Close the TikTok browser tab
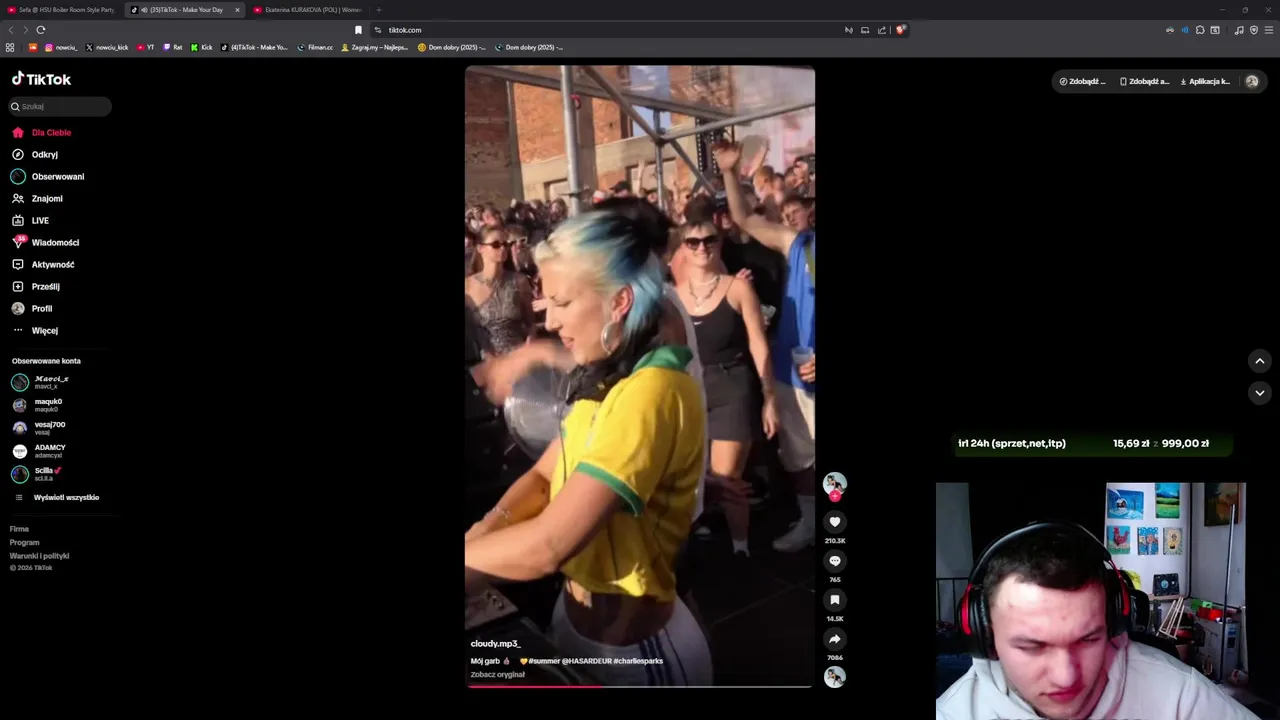This screenshot has width=1280, height=720. 237,10
